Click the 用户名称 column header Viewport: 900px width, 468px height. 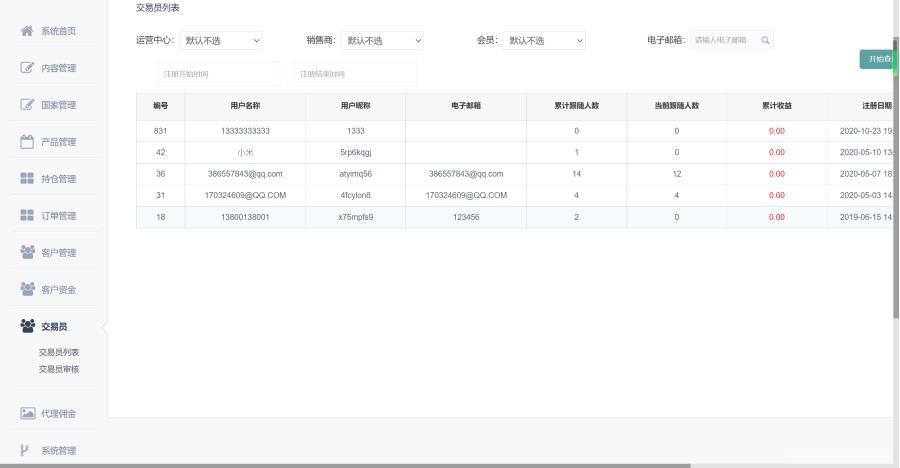tap(245, 106)
